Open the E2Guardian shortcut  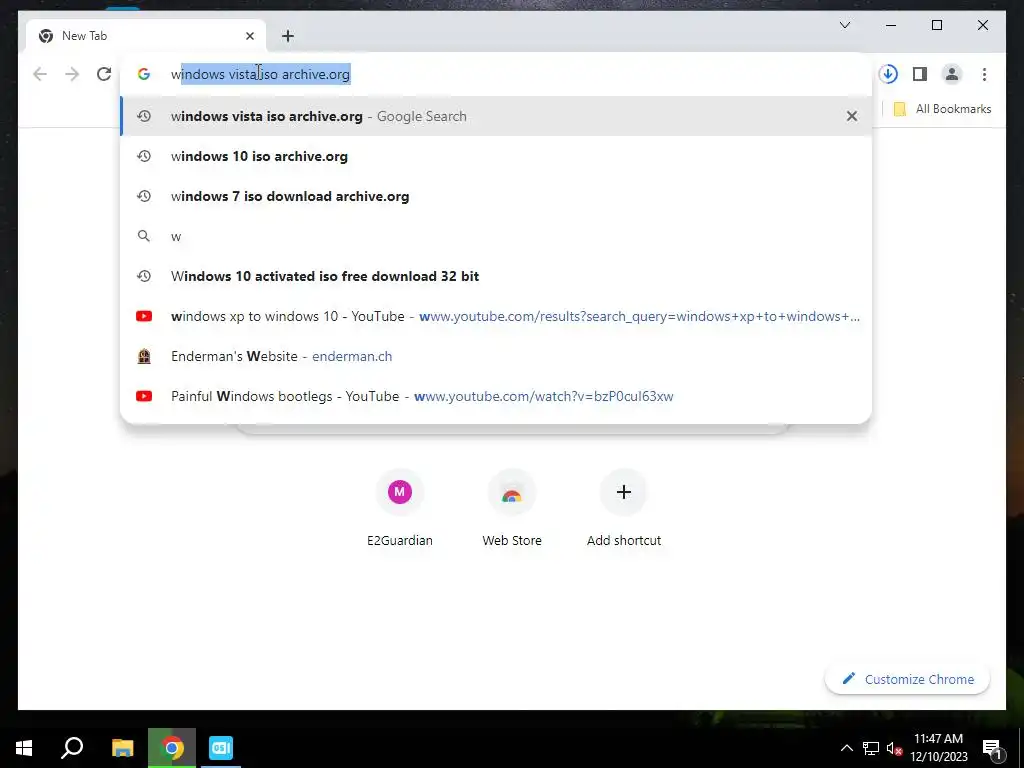(x=400, y=508)
